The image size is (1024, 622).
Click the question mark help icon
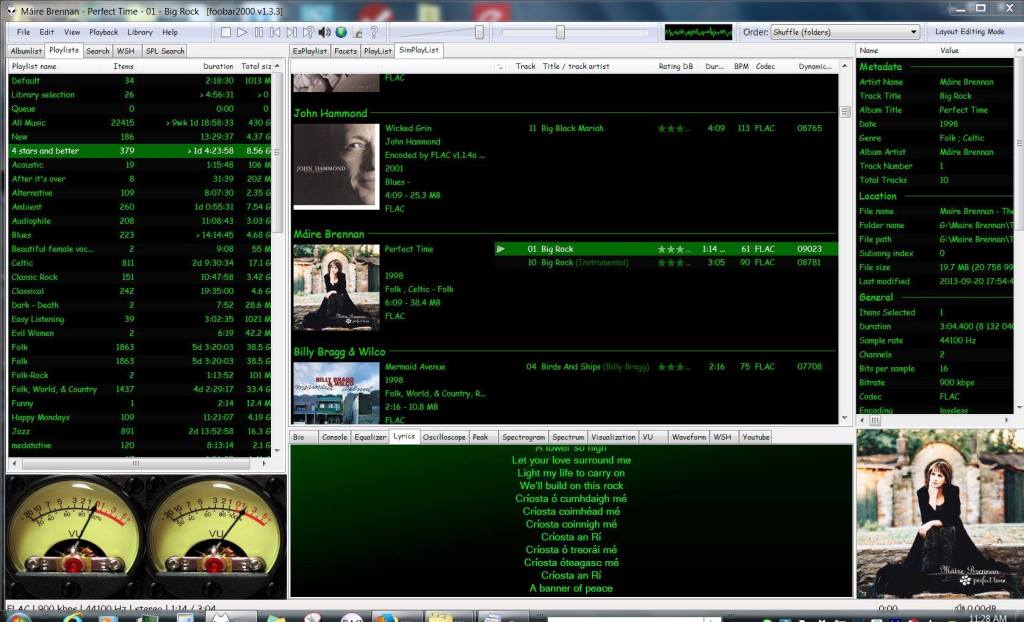pos(373,32)
